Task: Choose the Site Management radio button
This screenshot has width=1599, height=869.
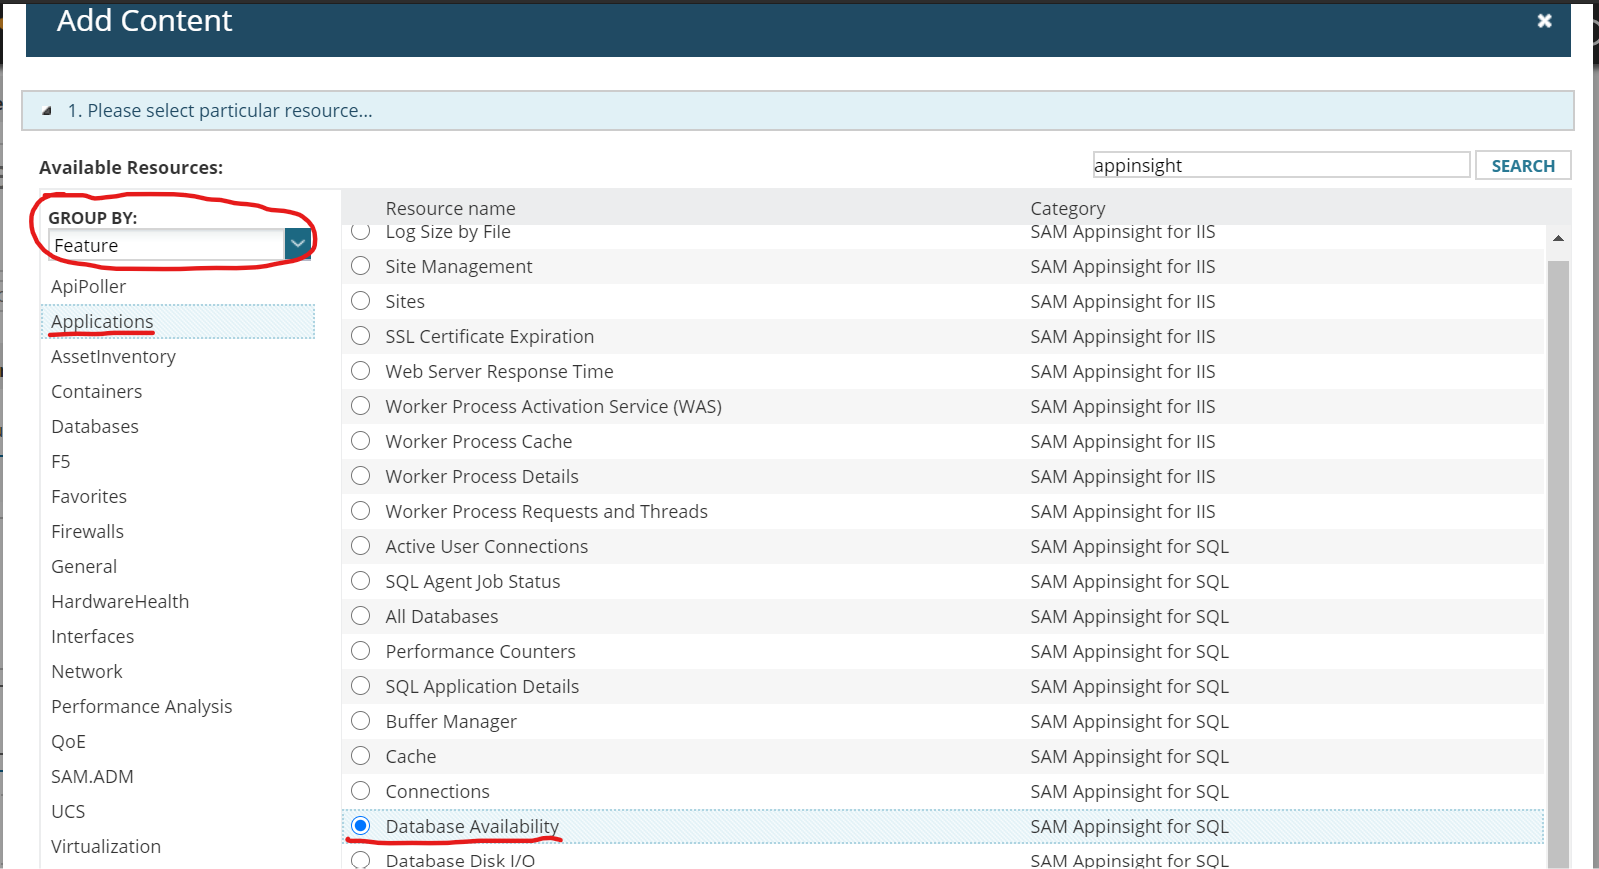Action: coord(361,266)
